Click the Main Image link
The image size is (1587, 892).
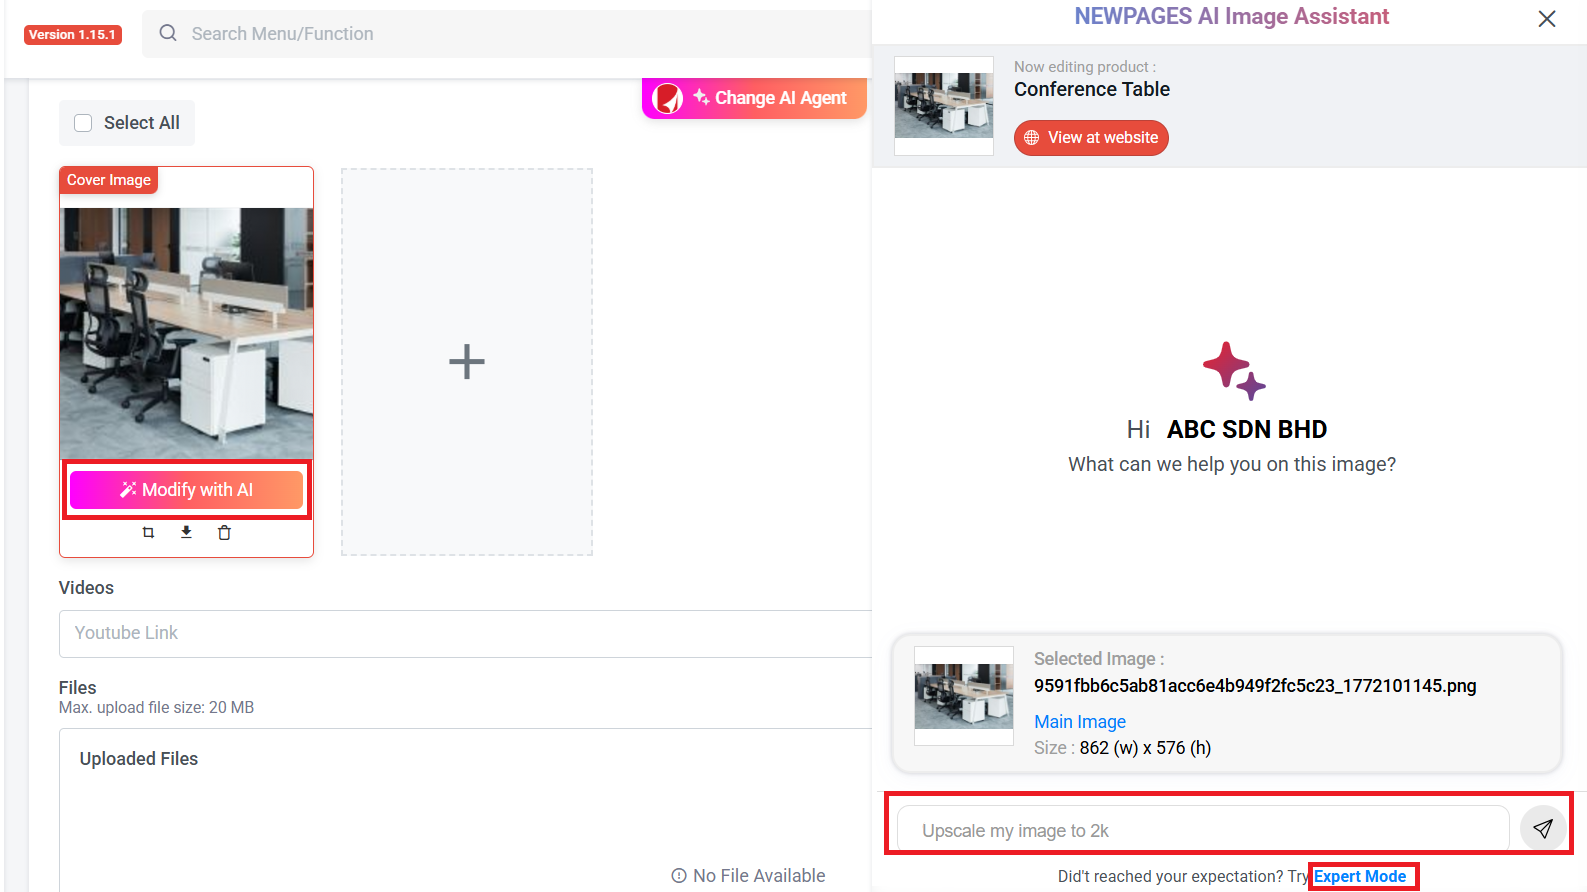[1079, 722]
